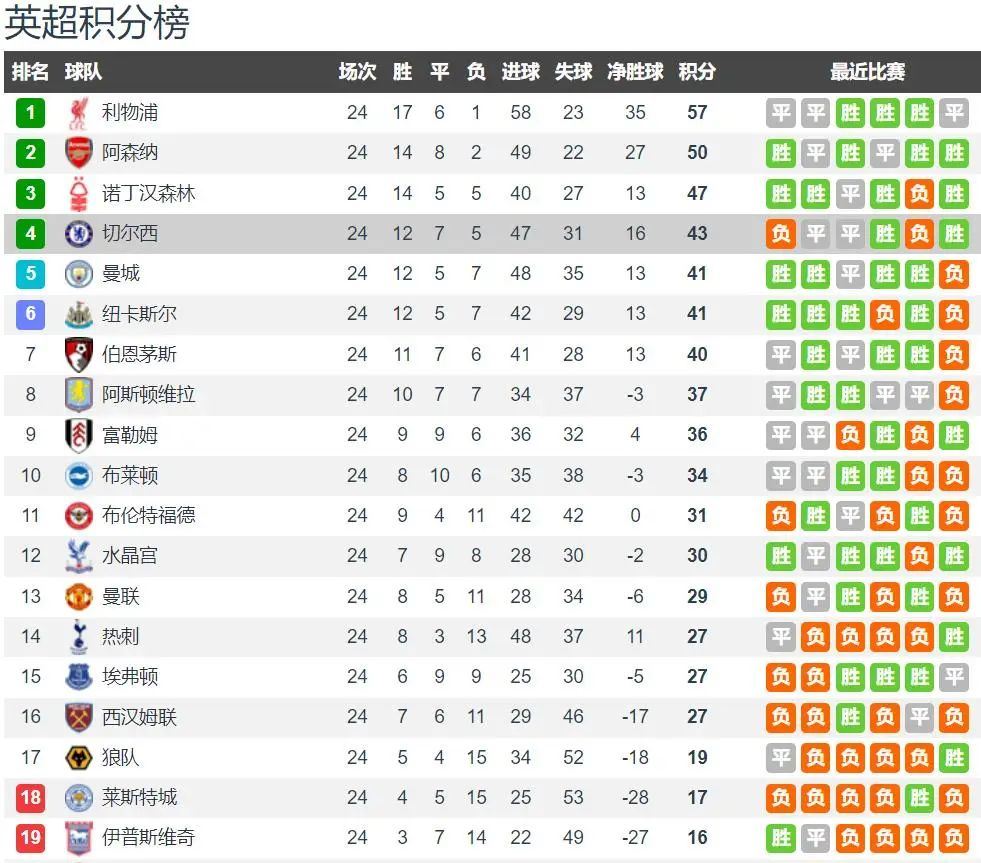Open 诺丁汉森林 team link
This screenshot has height=863, width=981.
(148, 193)
